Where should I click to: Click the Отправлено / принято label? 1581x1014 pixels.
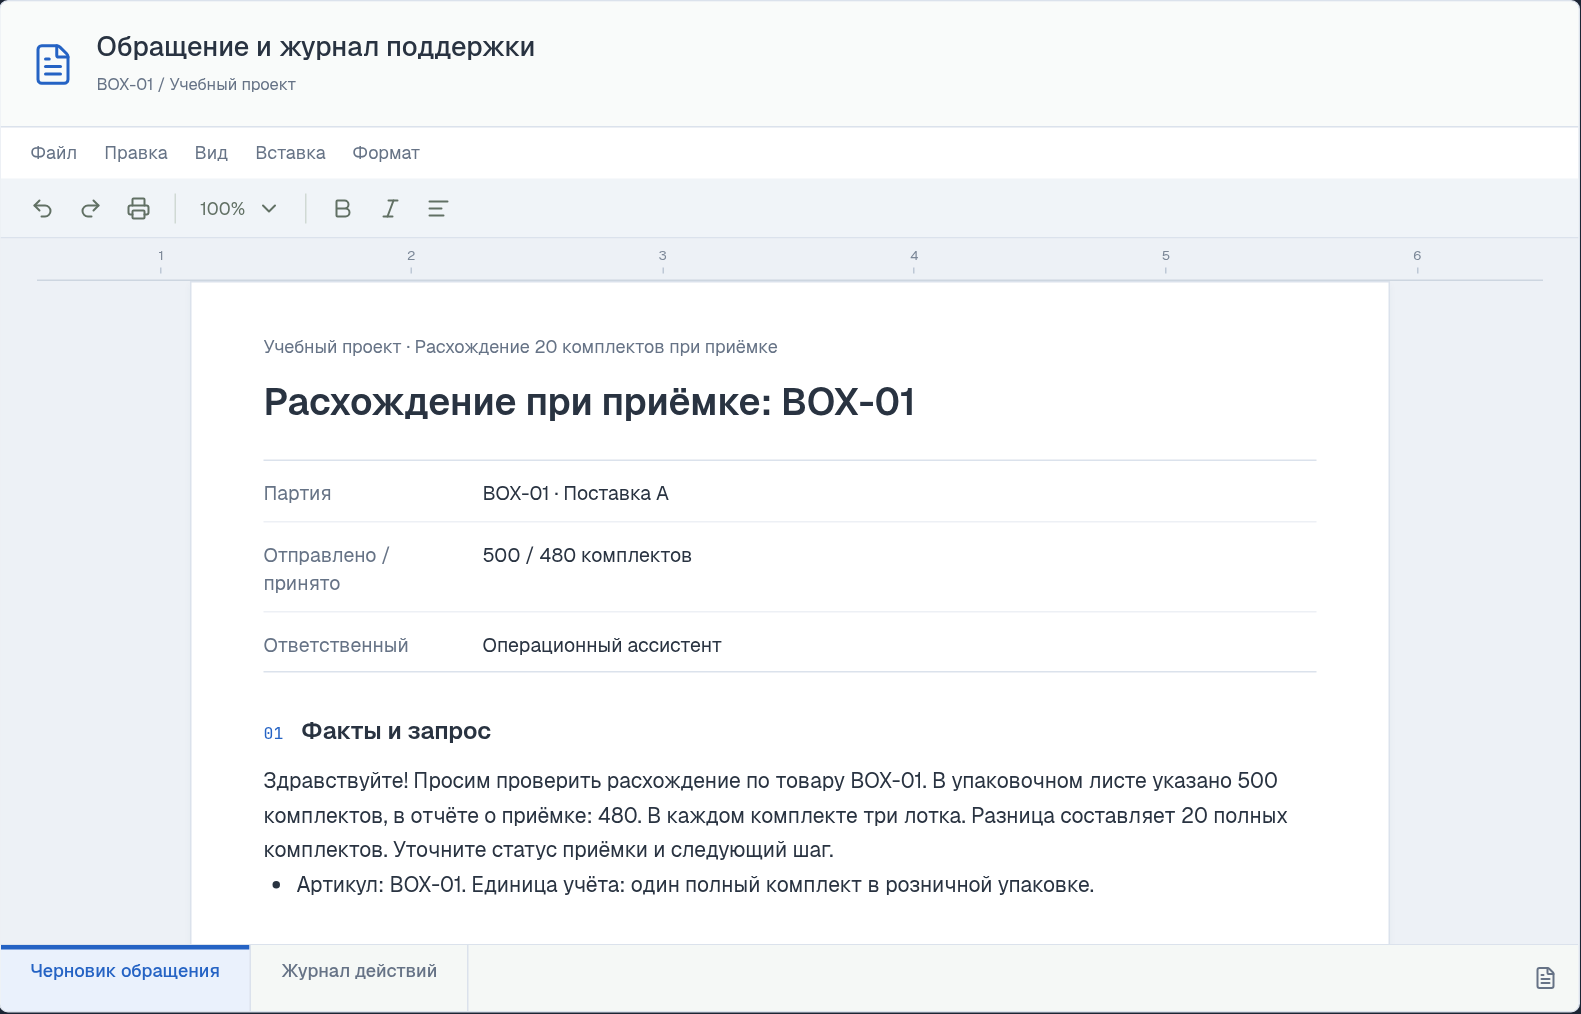326,569
